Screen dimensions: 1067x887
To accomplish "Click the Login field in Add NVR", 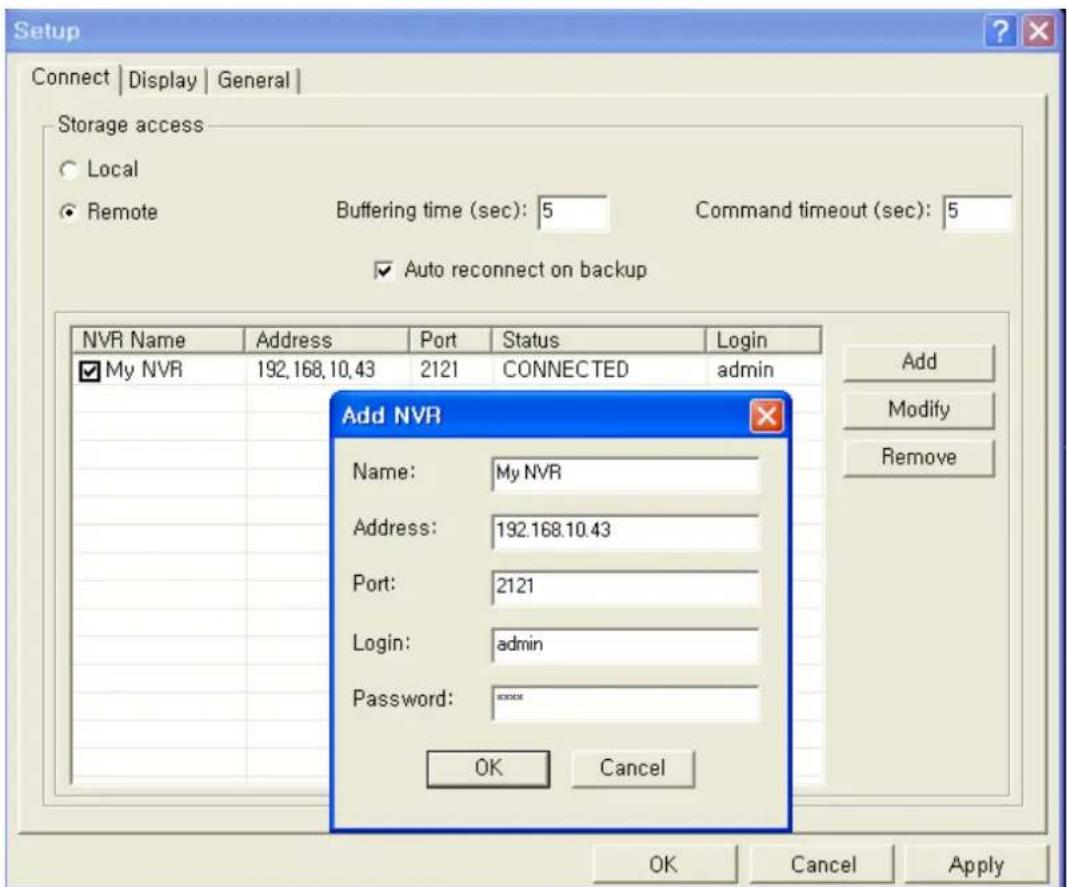I will 625,644.
